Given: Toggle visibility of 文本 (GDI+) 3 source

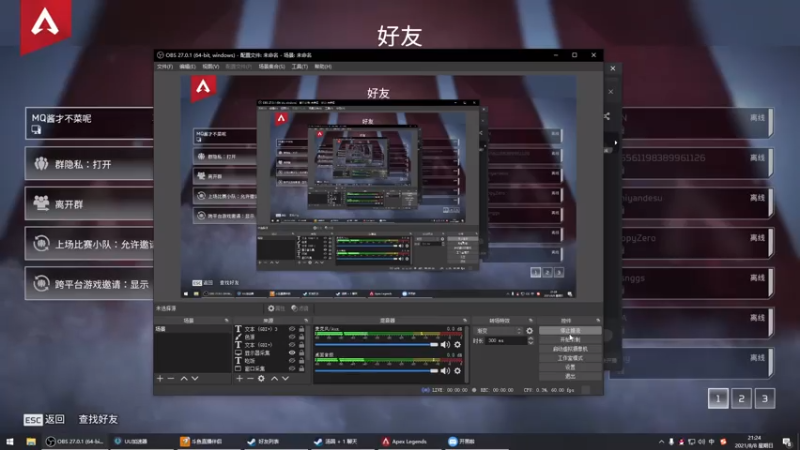Looking at the screenshot, I should tap(292, 329).
